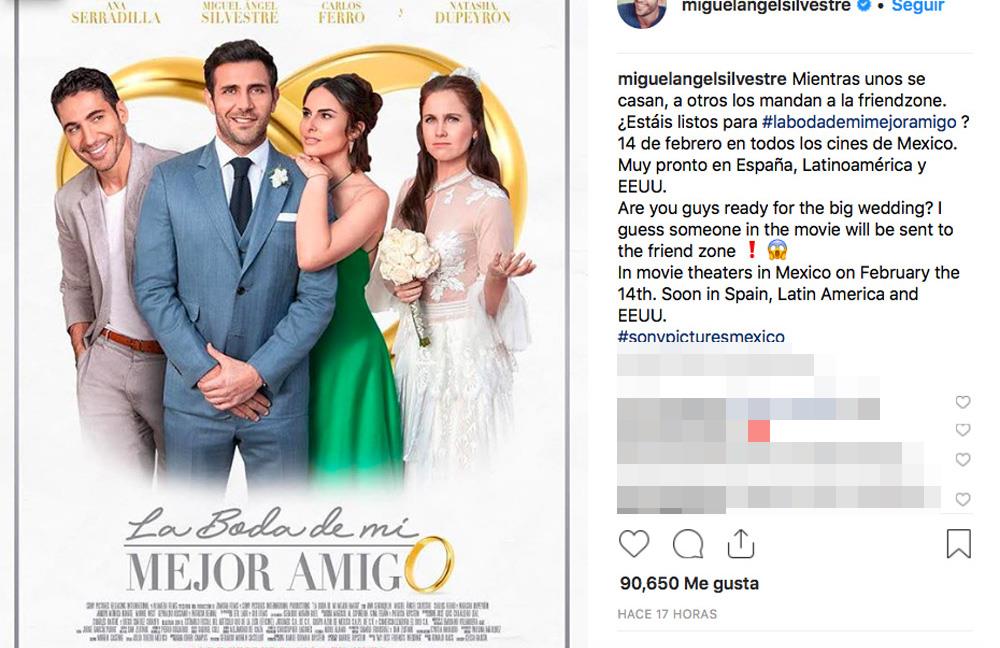Open the #labodademimejoramigo hashtag
This screenshot has height=648, width=1000.
[x=859, y=122]
